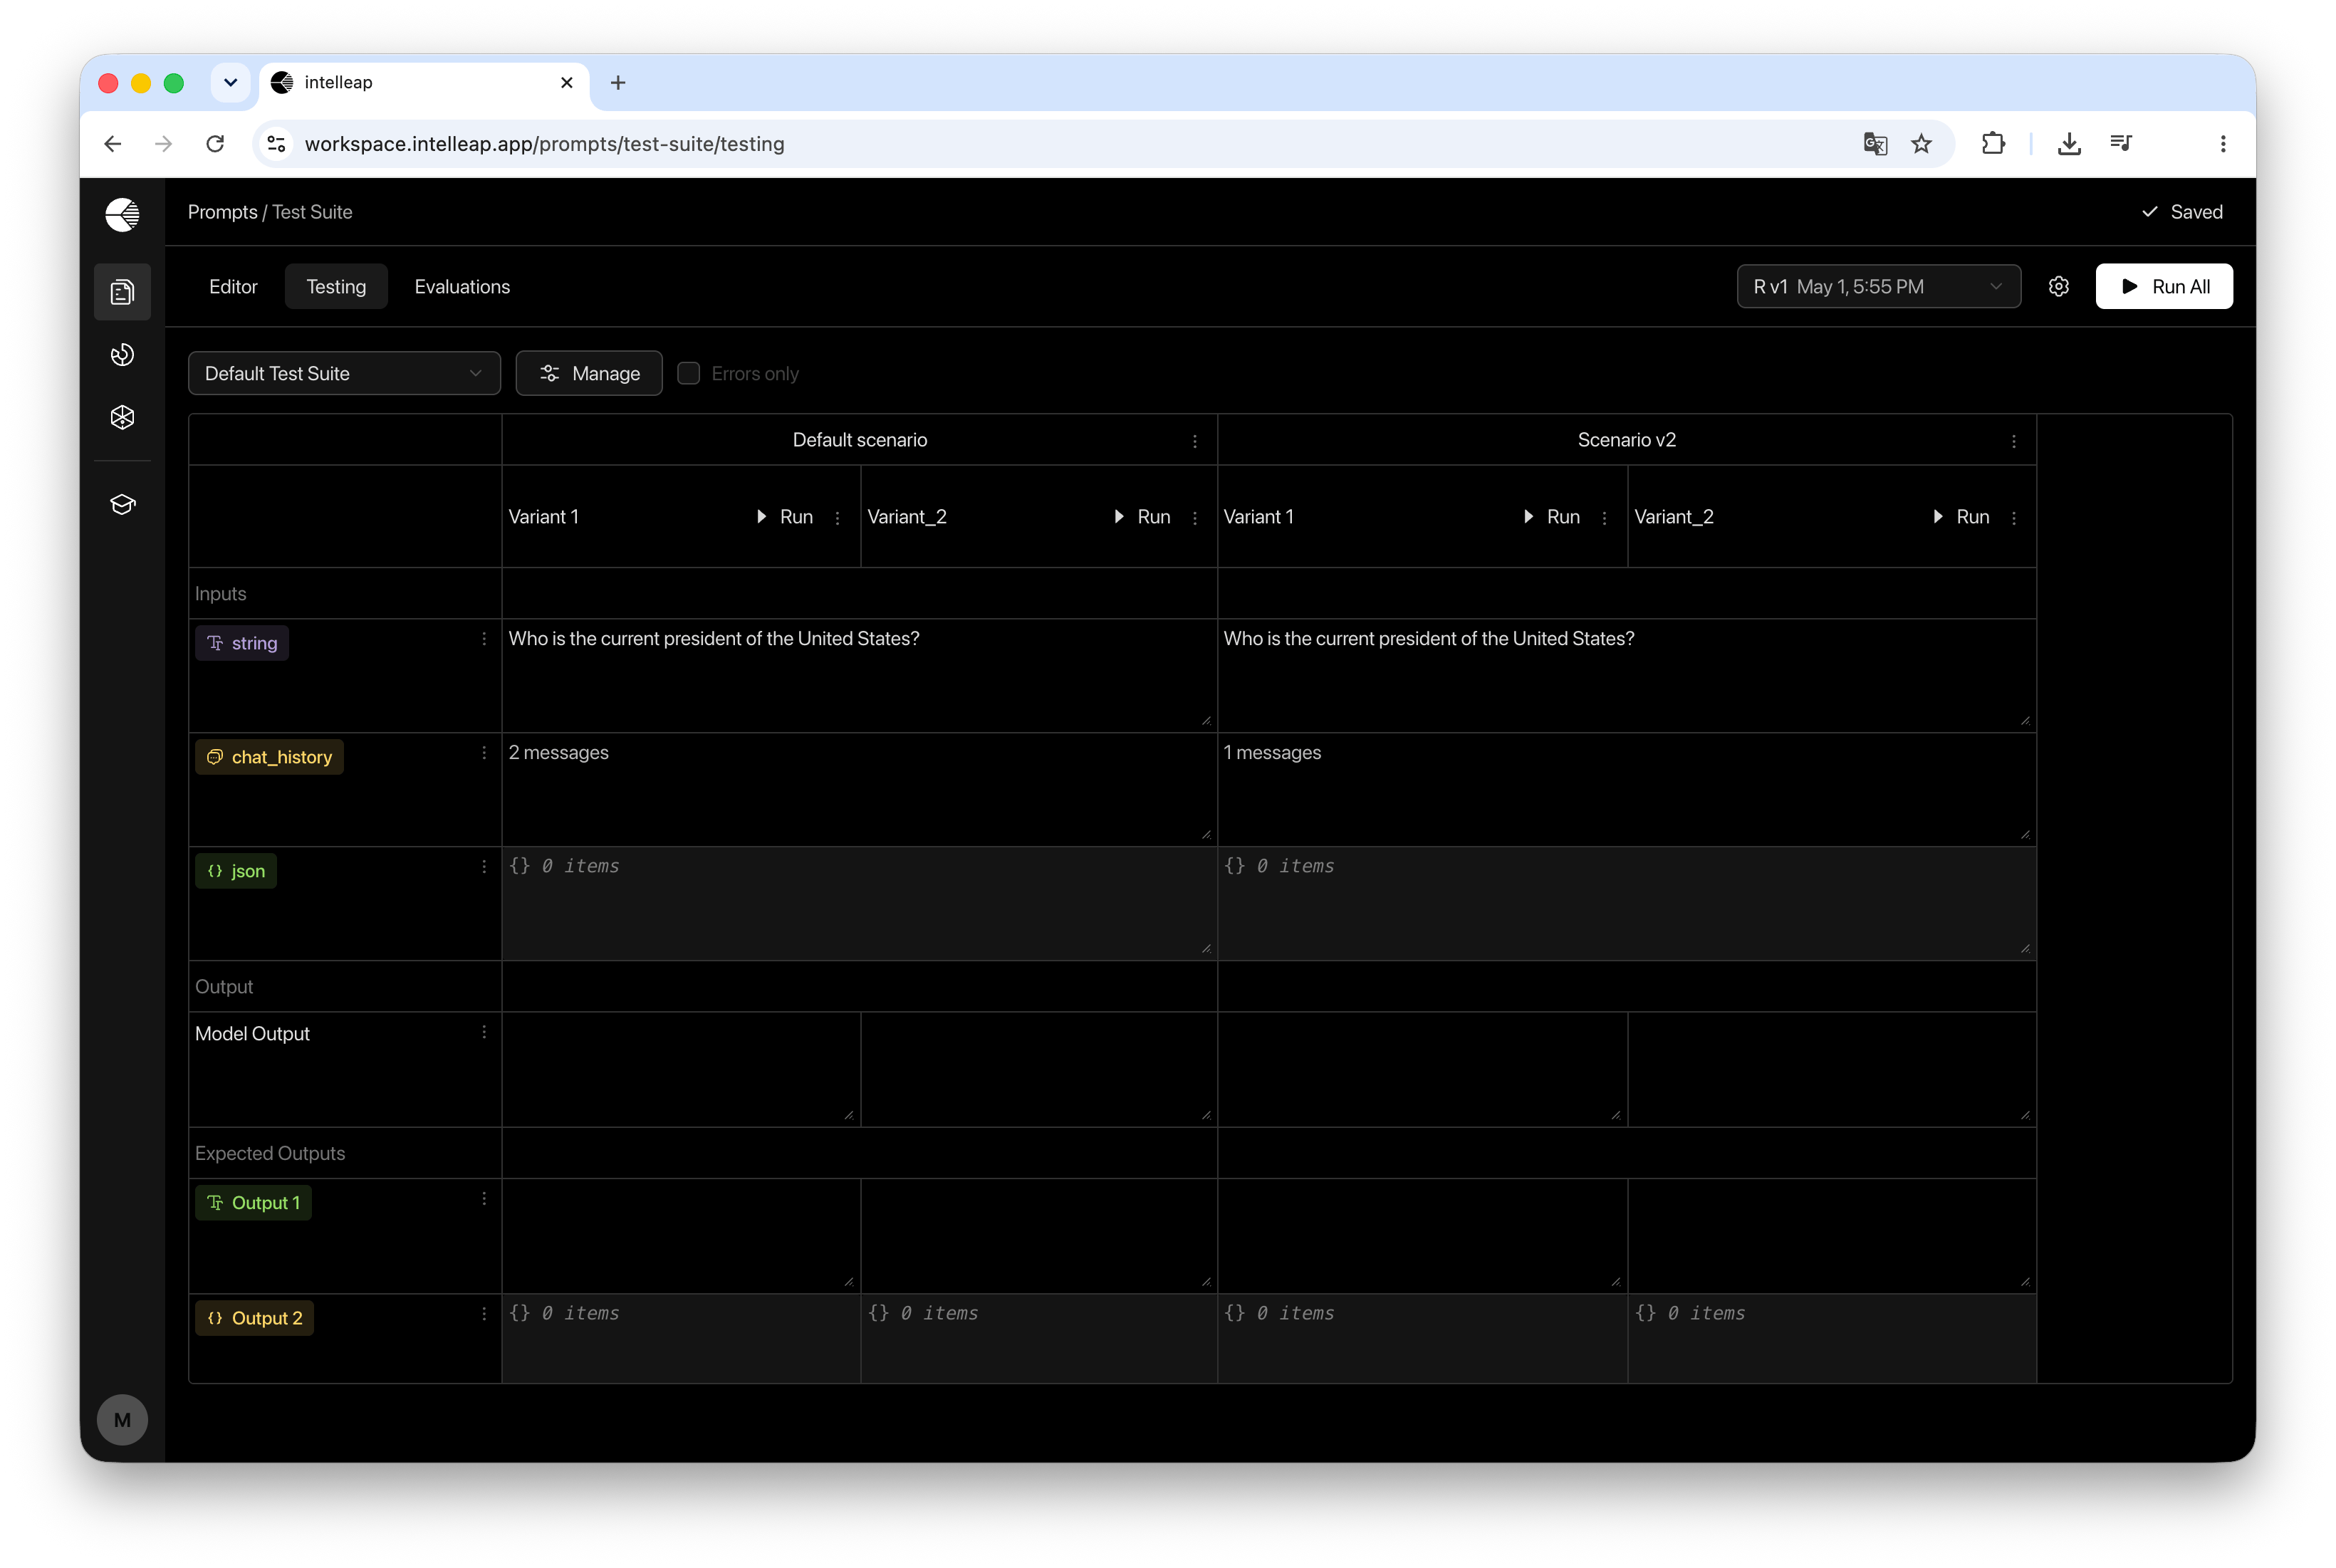Open the Default scenario options menu
This screenshot has height=1568, width=2336.
pos(1194,441)
